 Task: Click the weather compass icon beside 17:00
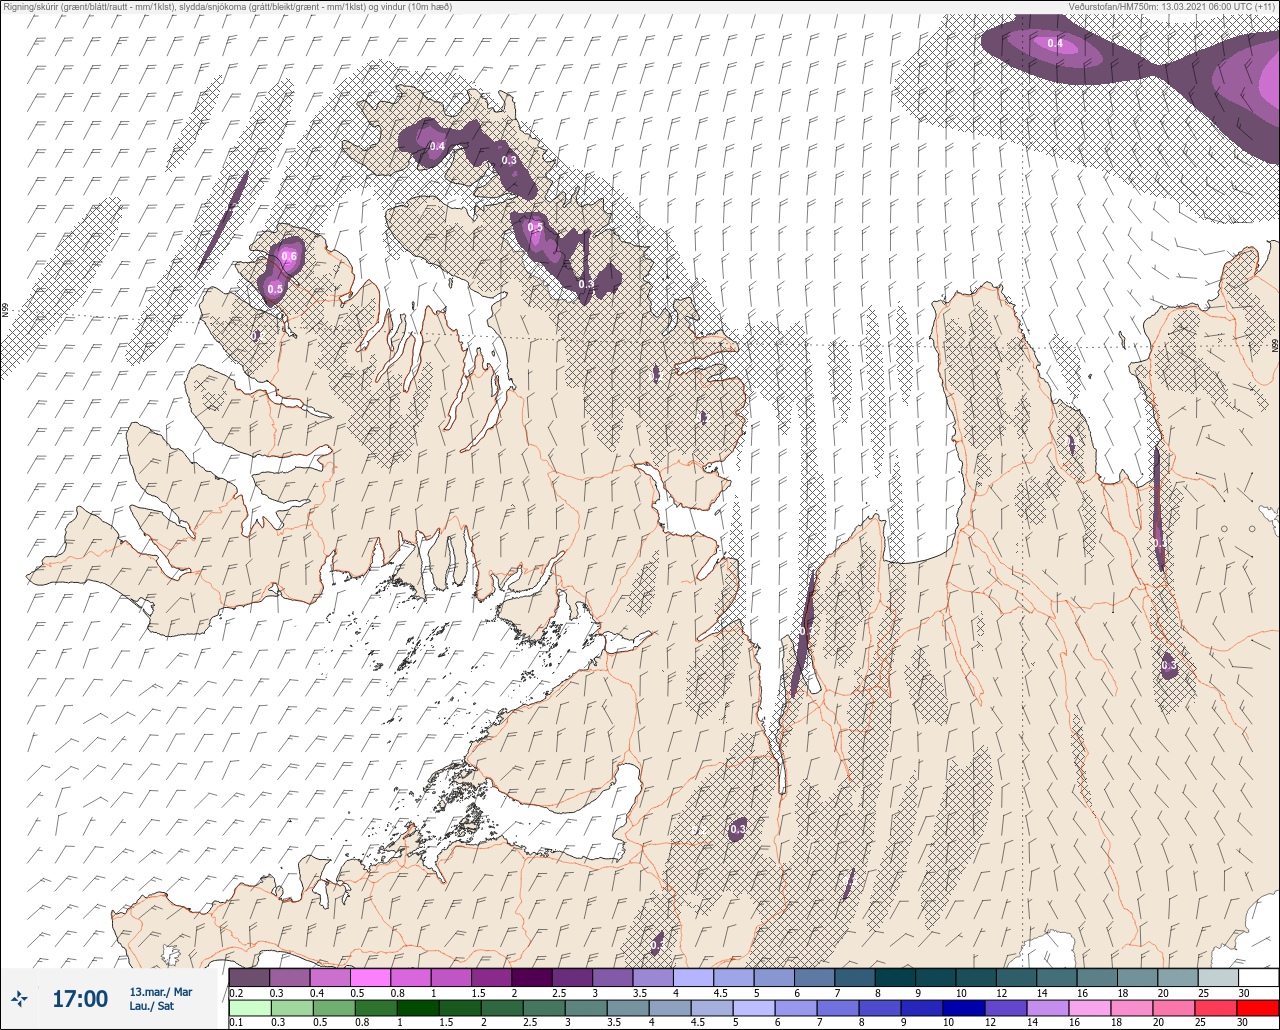click(19, 998)
